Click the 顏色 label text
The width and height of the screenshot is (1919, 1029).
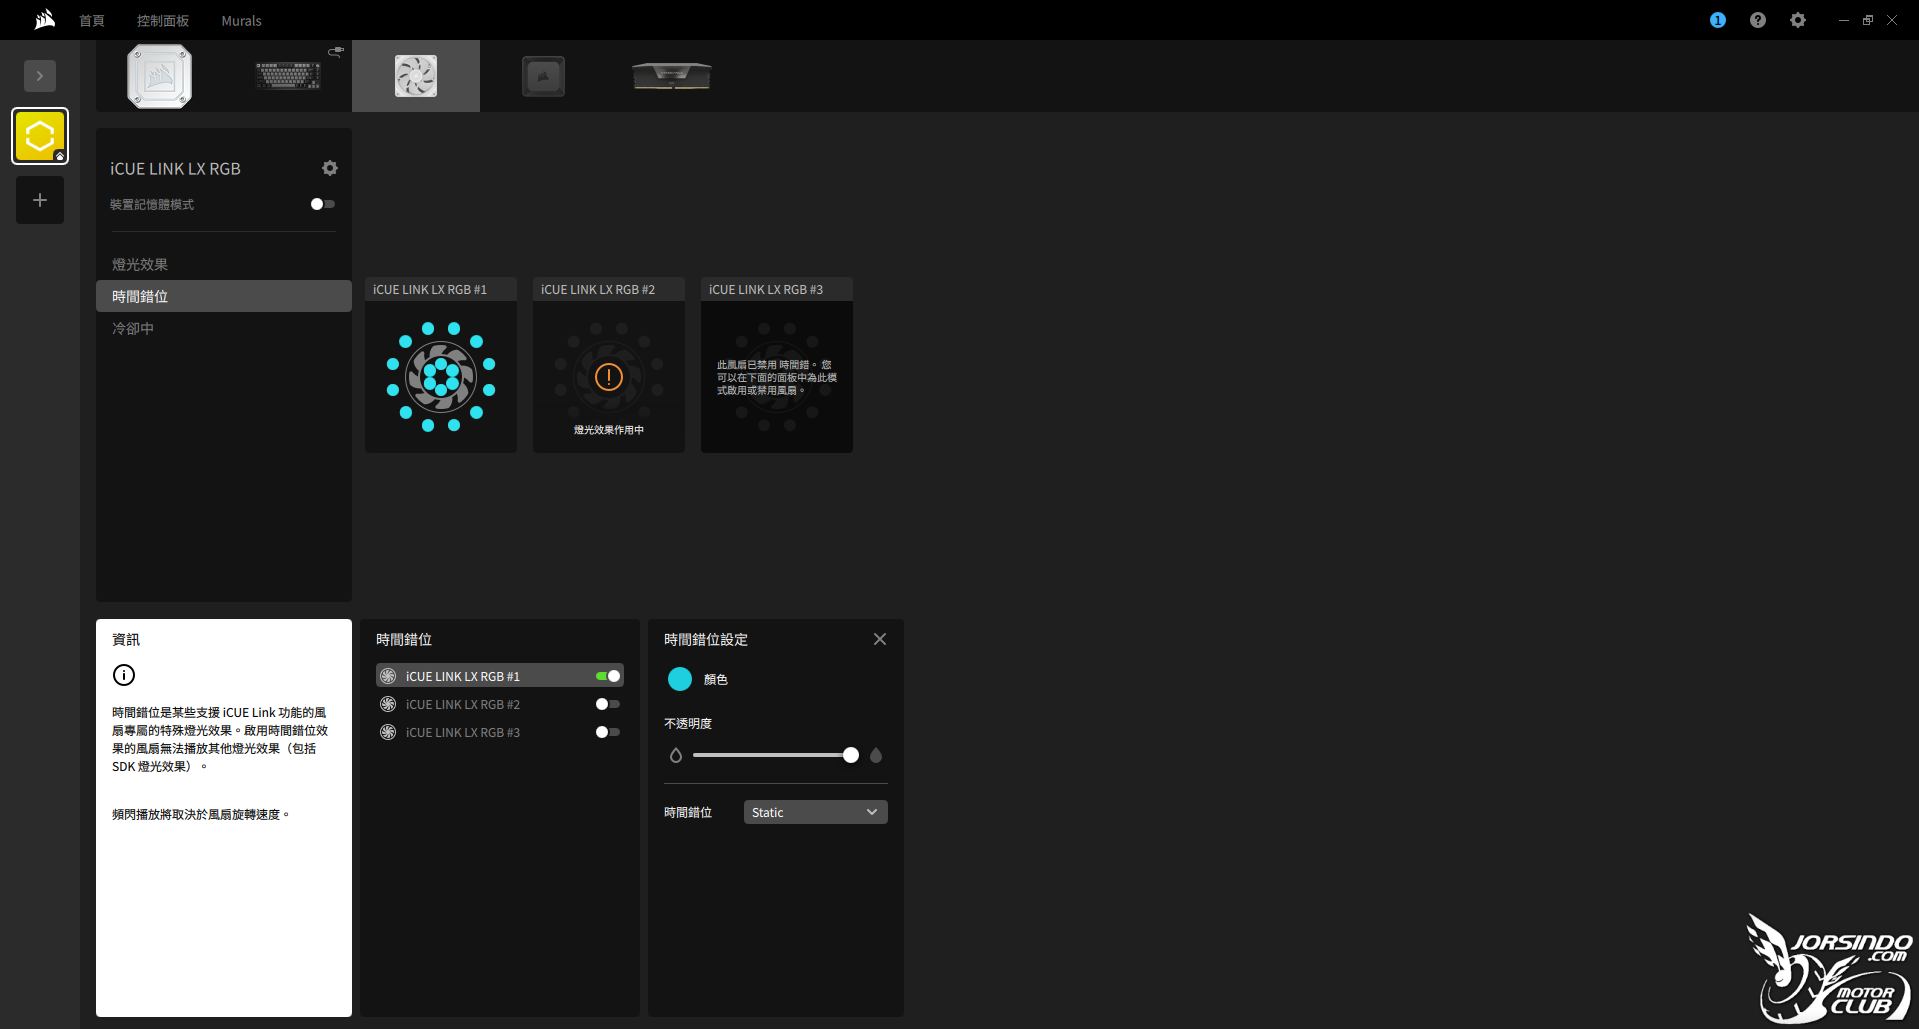(x=716, y=680)
